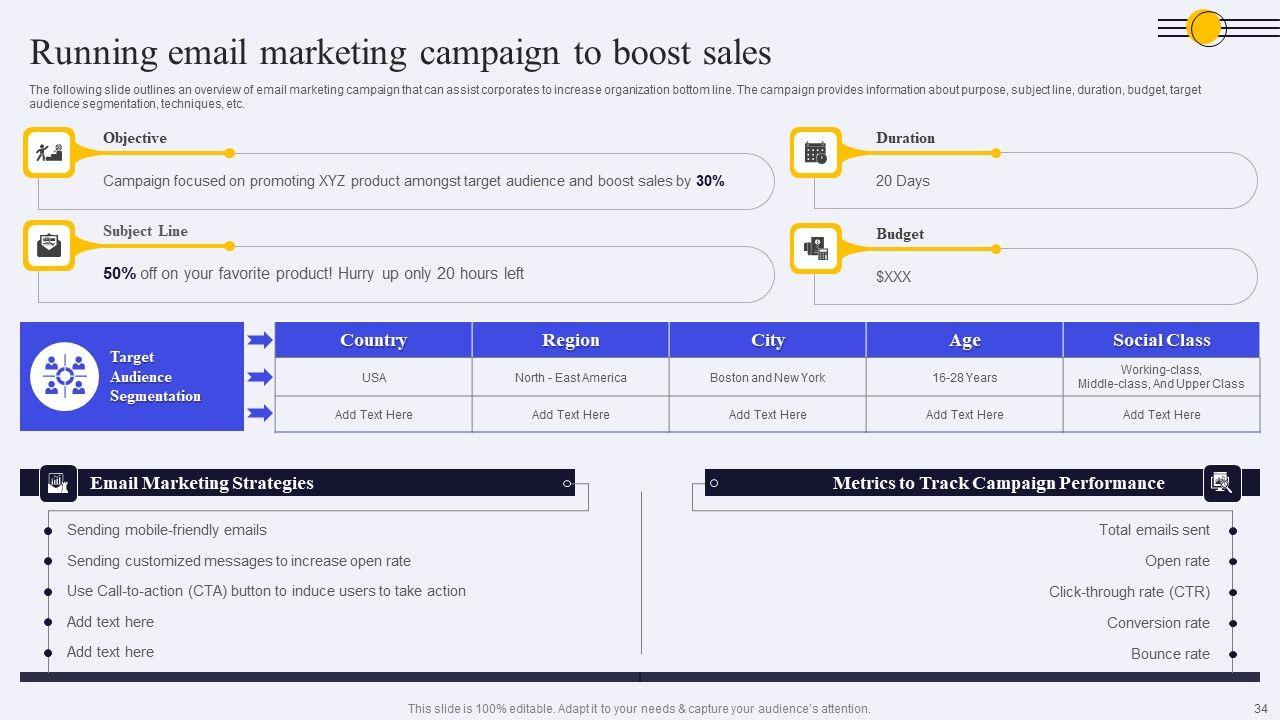This screenshot has width=1280, height=720.
Task: Click the $XXX budget placeholder
Action: (x=893, y=277)
